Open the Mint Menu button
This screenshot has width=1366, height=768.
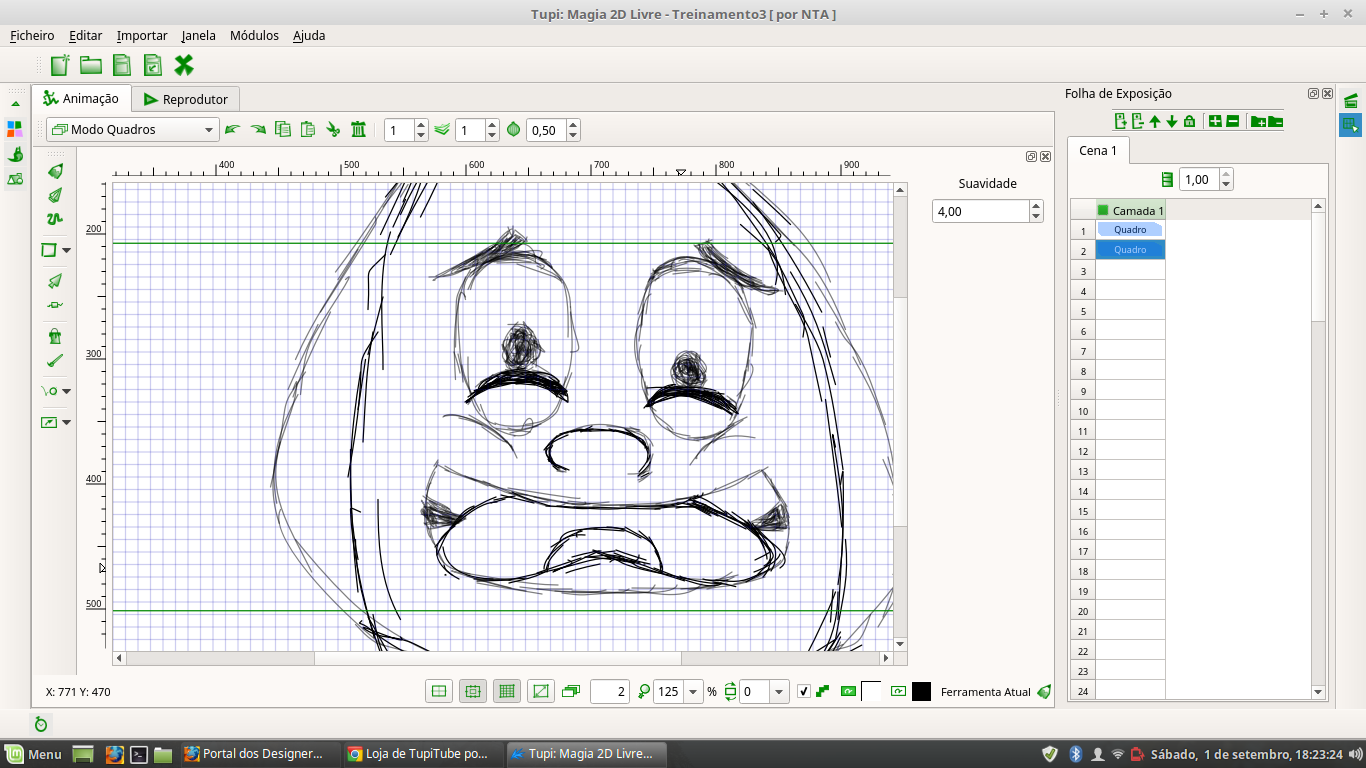click(x=32, y=754)
